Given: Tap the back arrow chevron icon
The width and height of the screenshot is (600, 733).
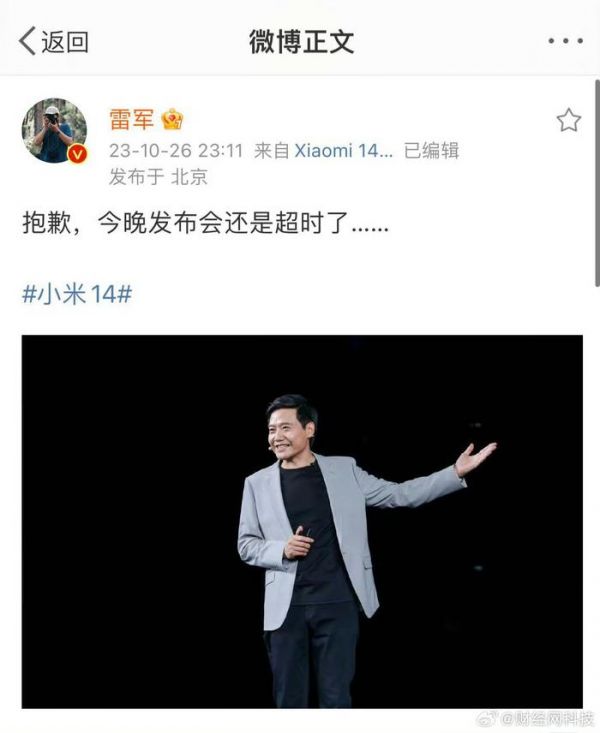Looking at the screenshot, I should pos(27,41).
